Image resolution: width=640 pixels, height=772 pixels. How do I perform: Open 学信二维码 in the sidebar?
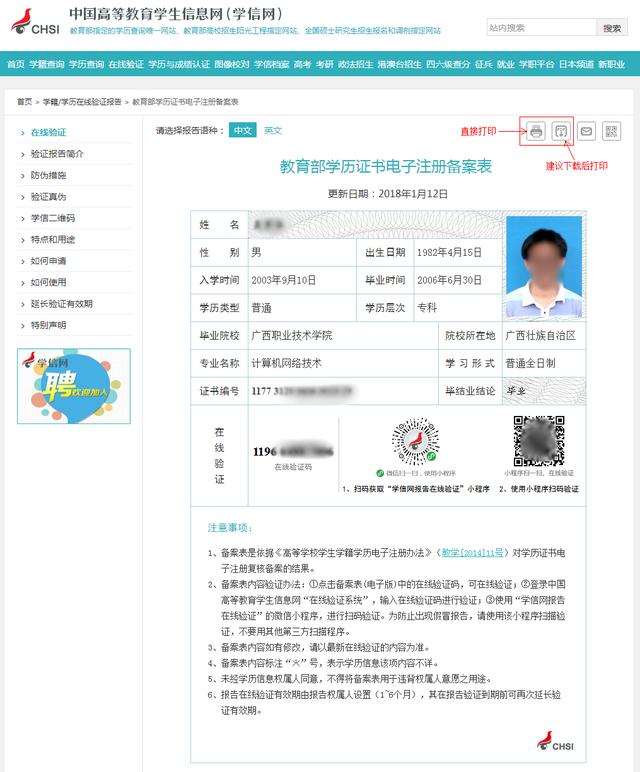tap(53, 218)
